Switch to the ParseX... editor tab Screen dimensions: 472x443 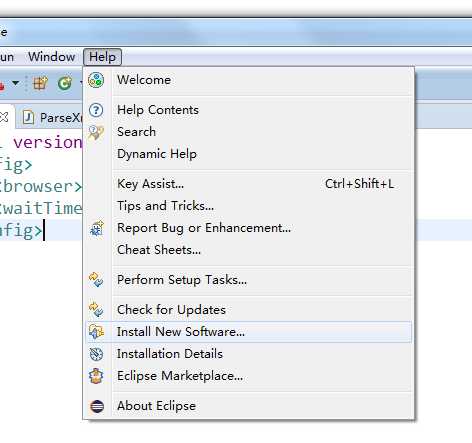point(50,117)
